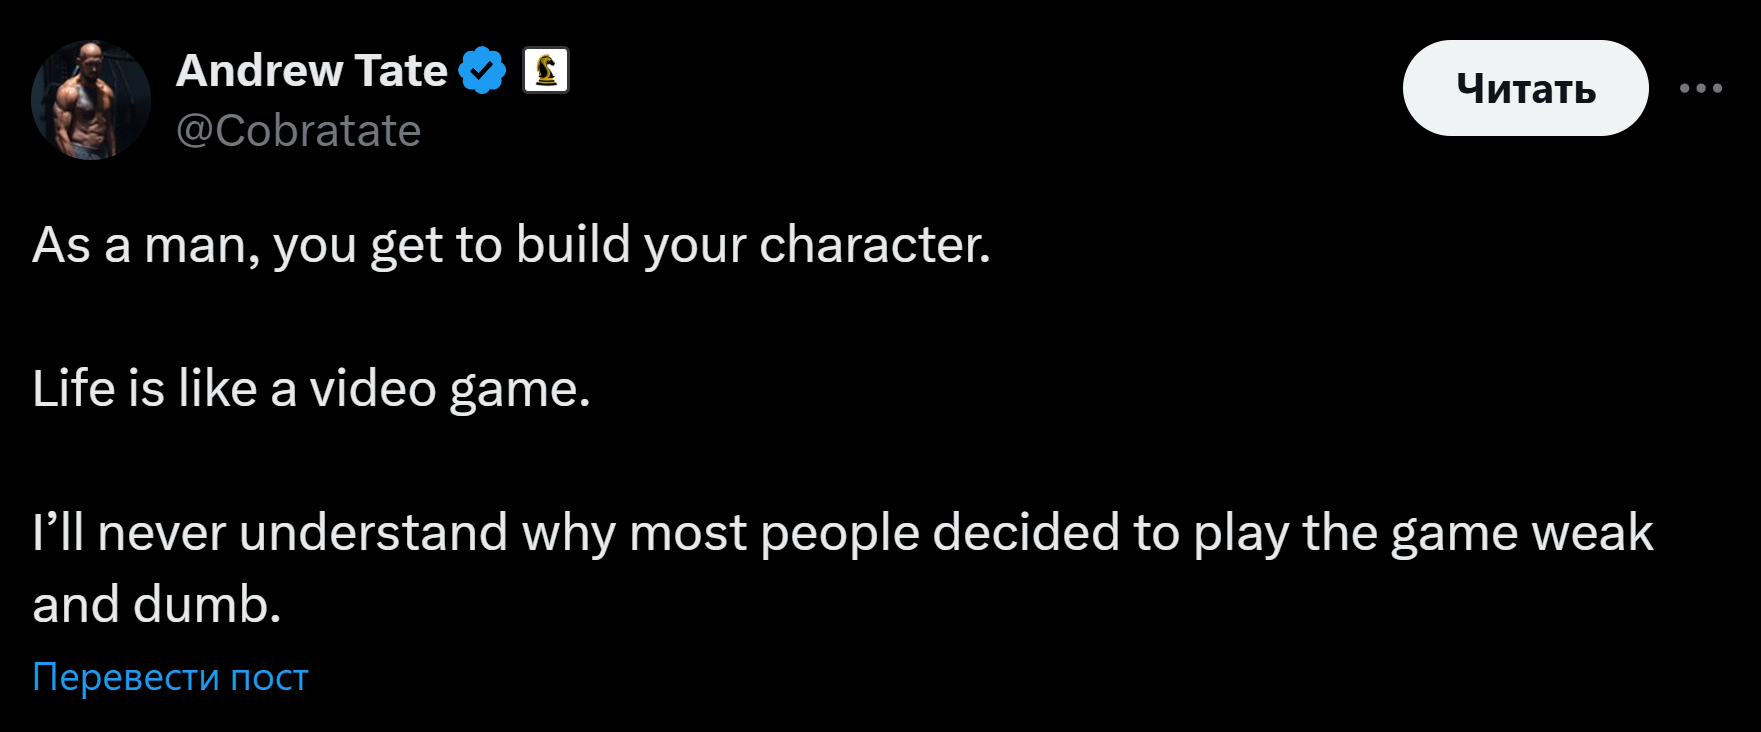Click the chess knight affiliate badge

point(546,70)
